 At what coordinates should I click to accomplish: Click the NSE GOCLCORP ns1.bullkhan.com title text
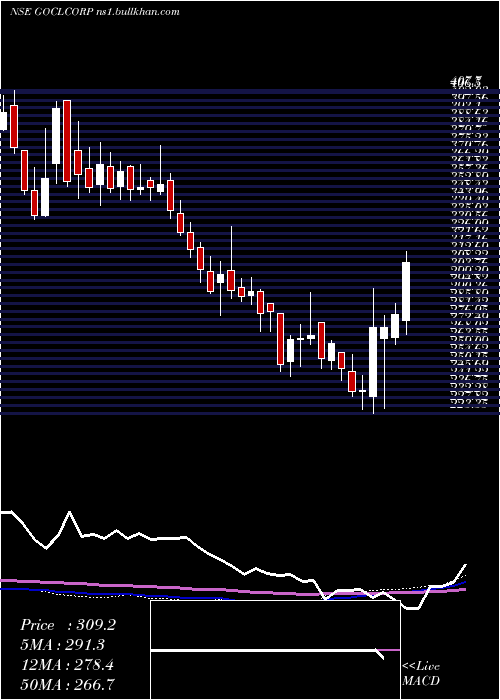pos(95,11)
